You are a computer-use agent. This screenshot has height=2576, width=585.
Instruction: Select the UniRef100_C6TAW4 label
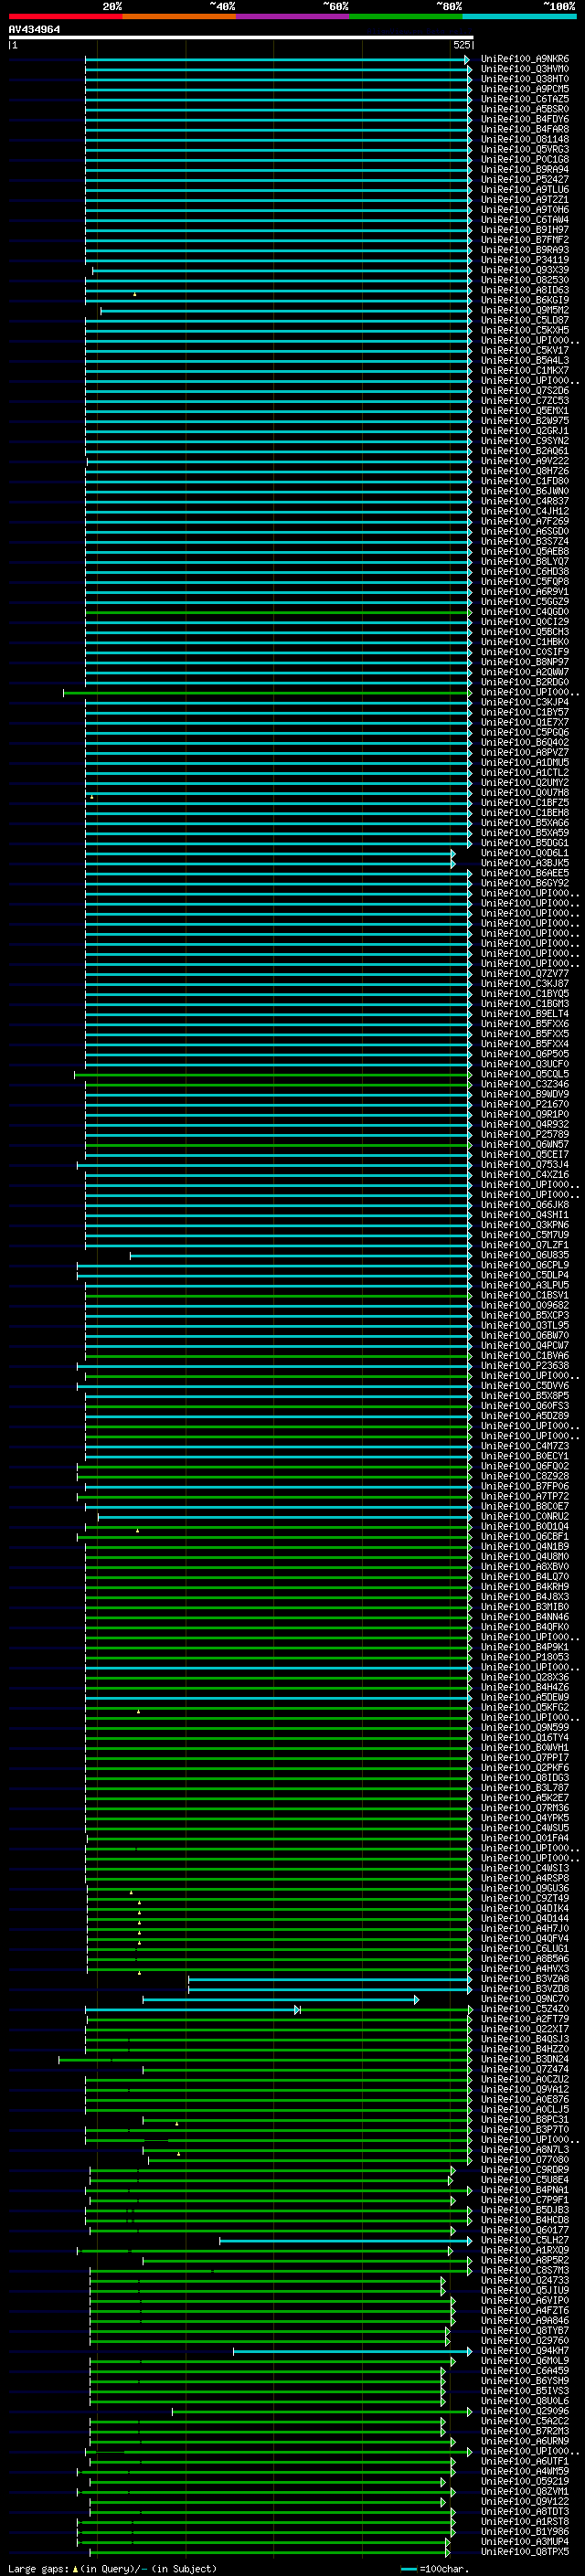point(524,220)
